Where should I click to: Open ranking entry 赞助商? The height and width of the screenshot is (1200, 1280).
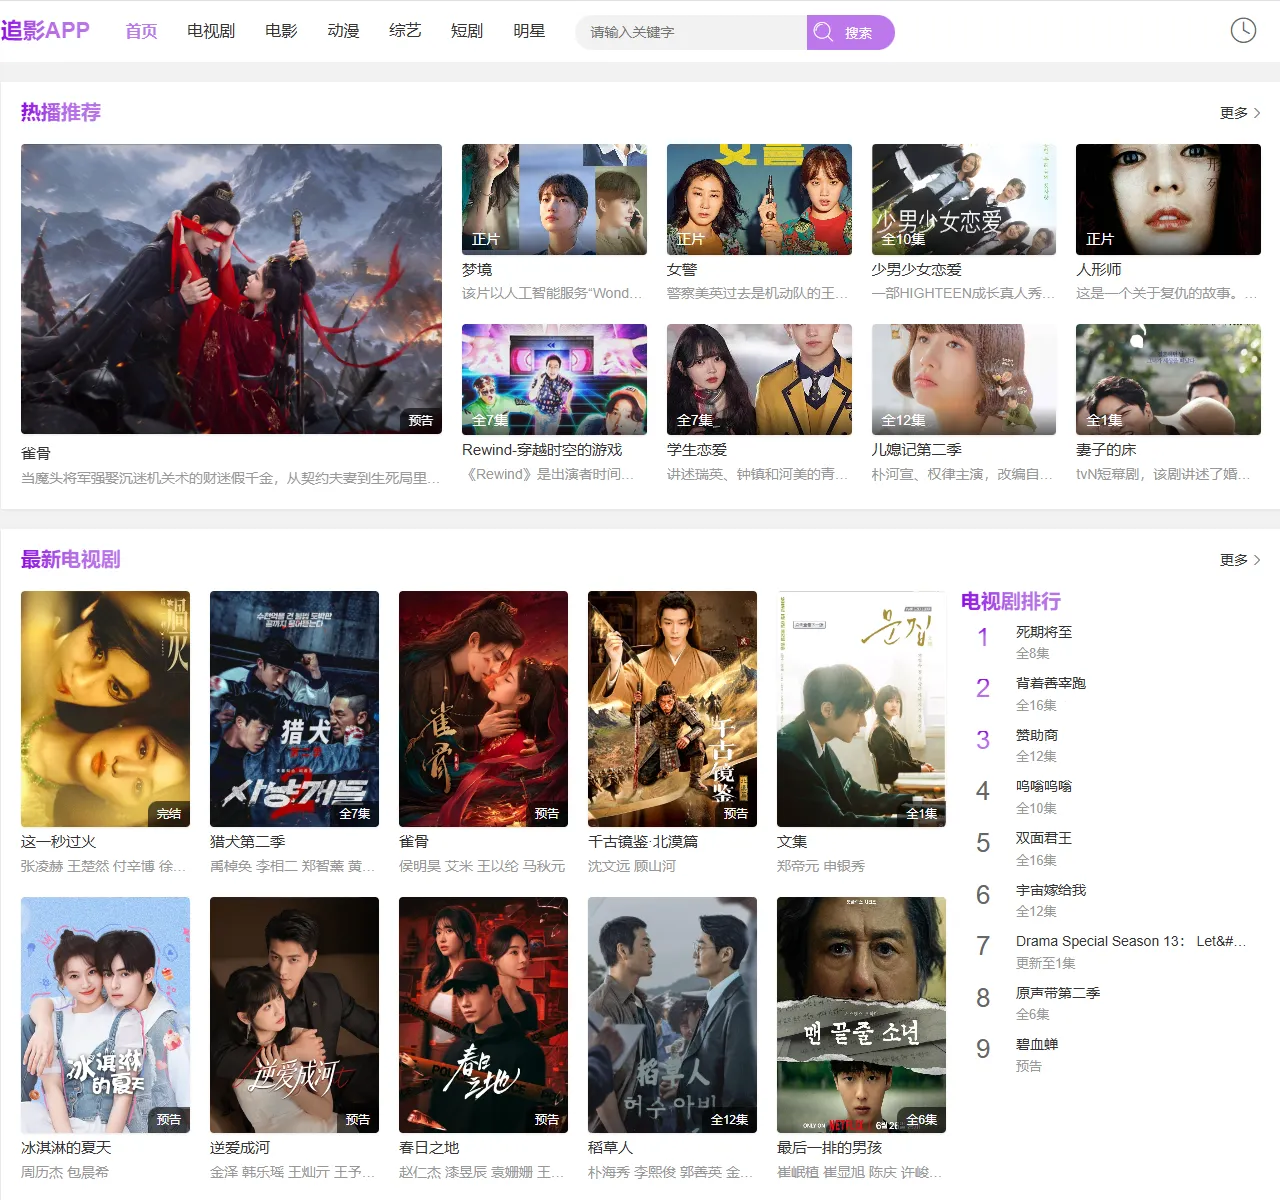pos(1037,735)
